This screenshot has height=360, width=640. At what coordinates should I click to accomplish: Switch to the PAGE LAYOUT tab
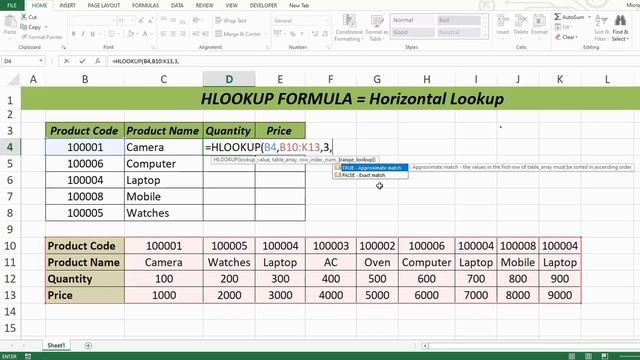[x=104, y=5]
